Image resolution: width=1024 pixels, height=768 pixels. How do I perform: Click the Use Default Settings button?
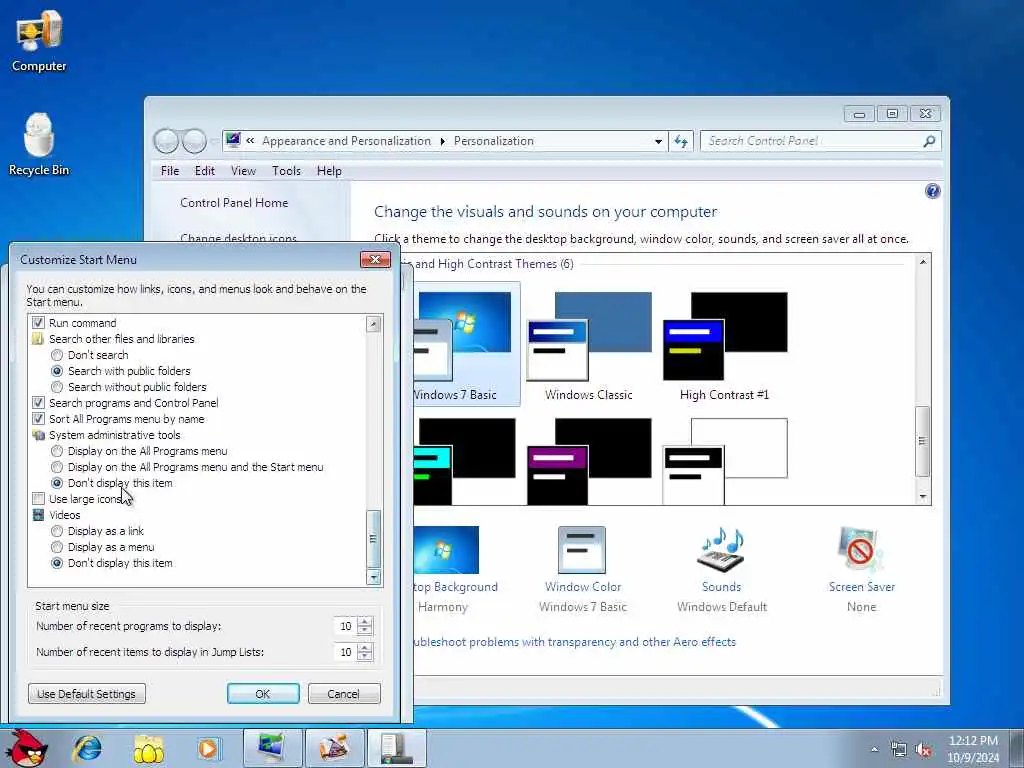click(x=87, y=694)
